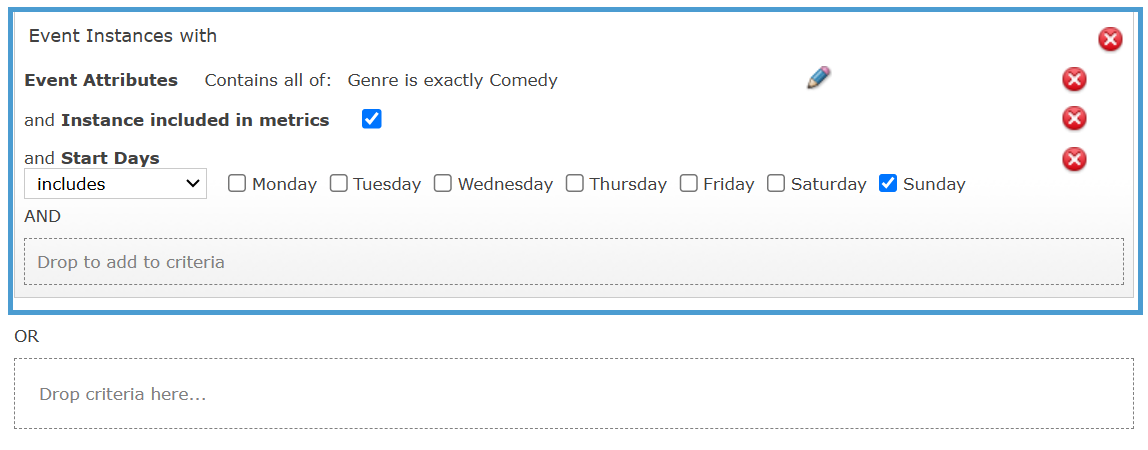Click the Drop criteria here zone

pos(574,394)
